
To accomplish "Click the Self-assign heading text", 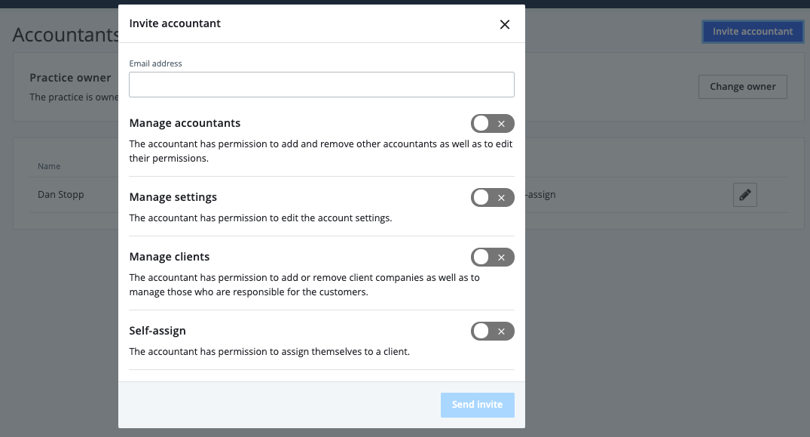I will tap(157, 331).
